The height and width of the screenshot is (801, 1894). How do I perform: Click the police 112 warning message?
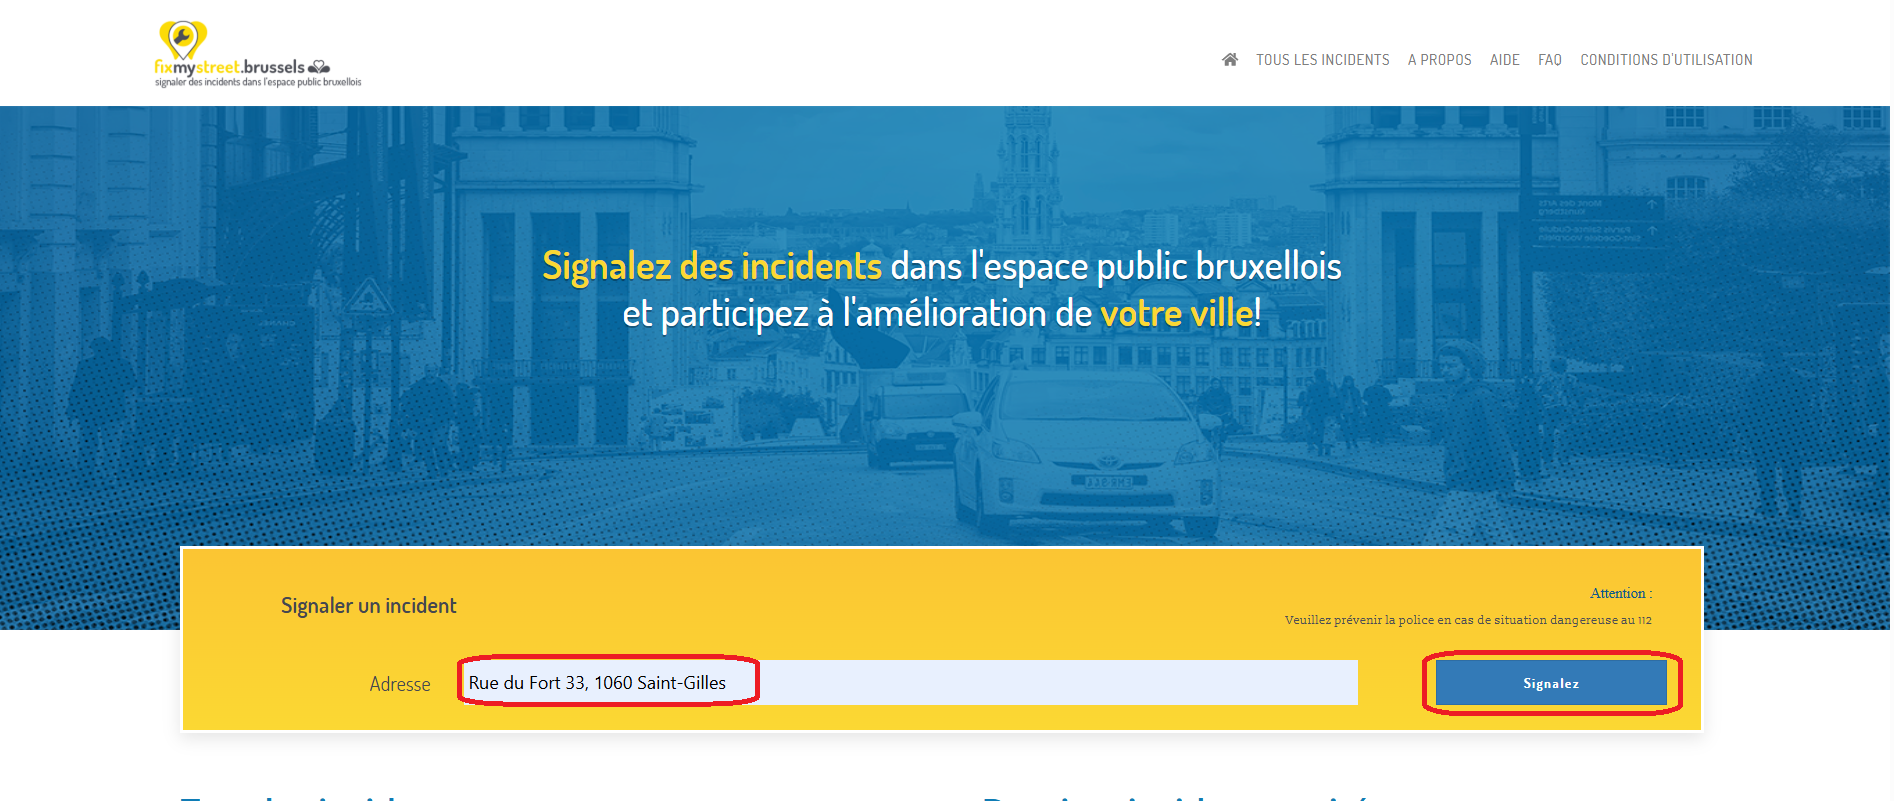pyautogui.click(x=1468, y=620)
